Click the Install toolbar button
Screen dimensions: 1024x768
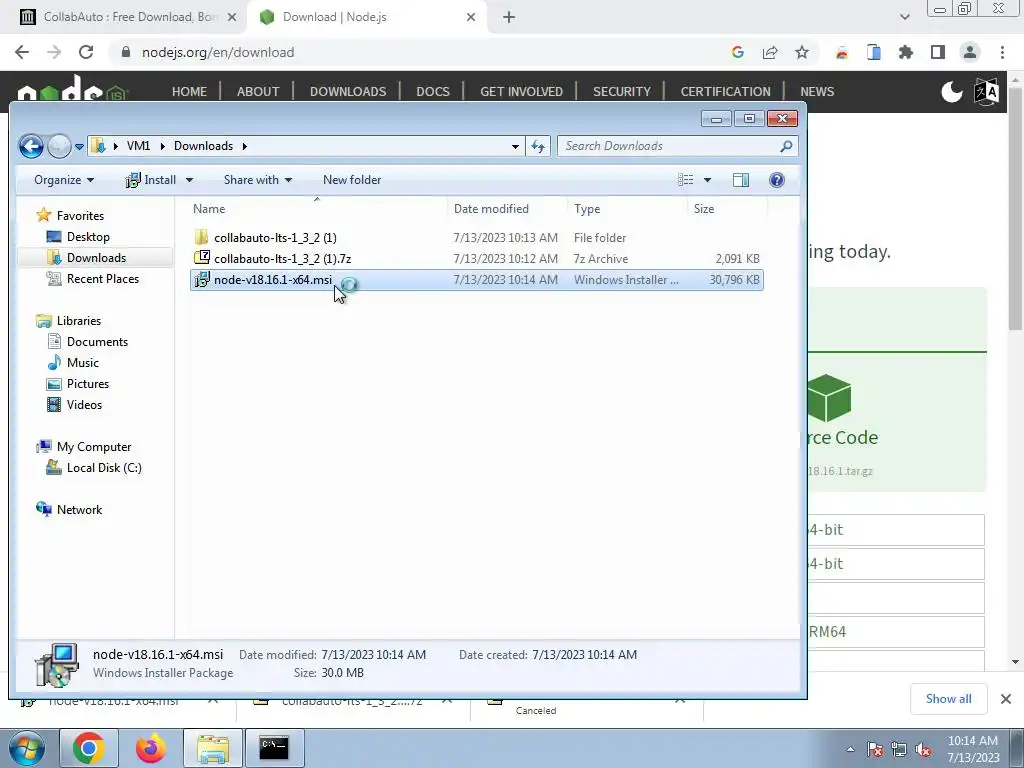tap(151, 180)
